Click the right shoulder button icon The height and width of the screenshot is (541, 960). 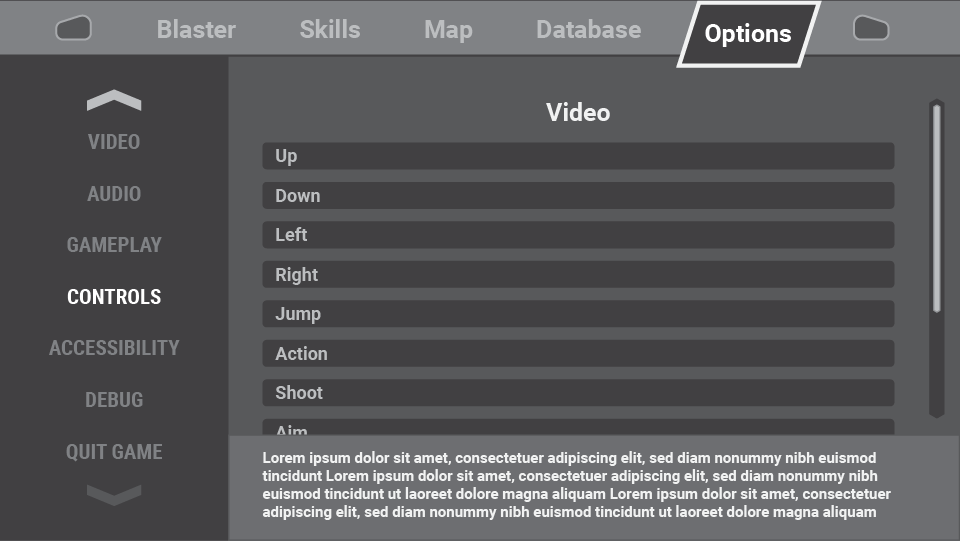click(x=871, y=28)
